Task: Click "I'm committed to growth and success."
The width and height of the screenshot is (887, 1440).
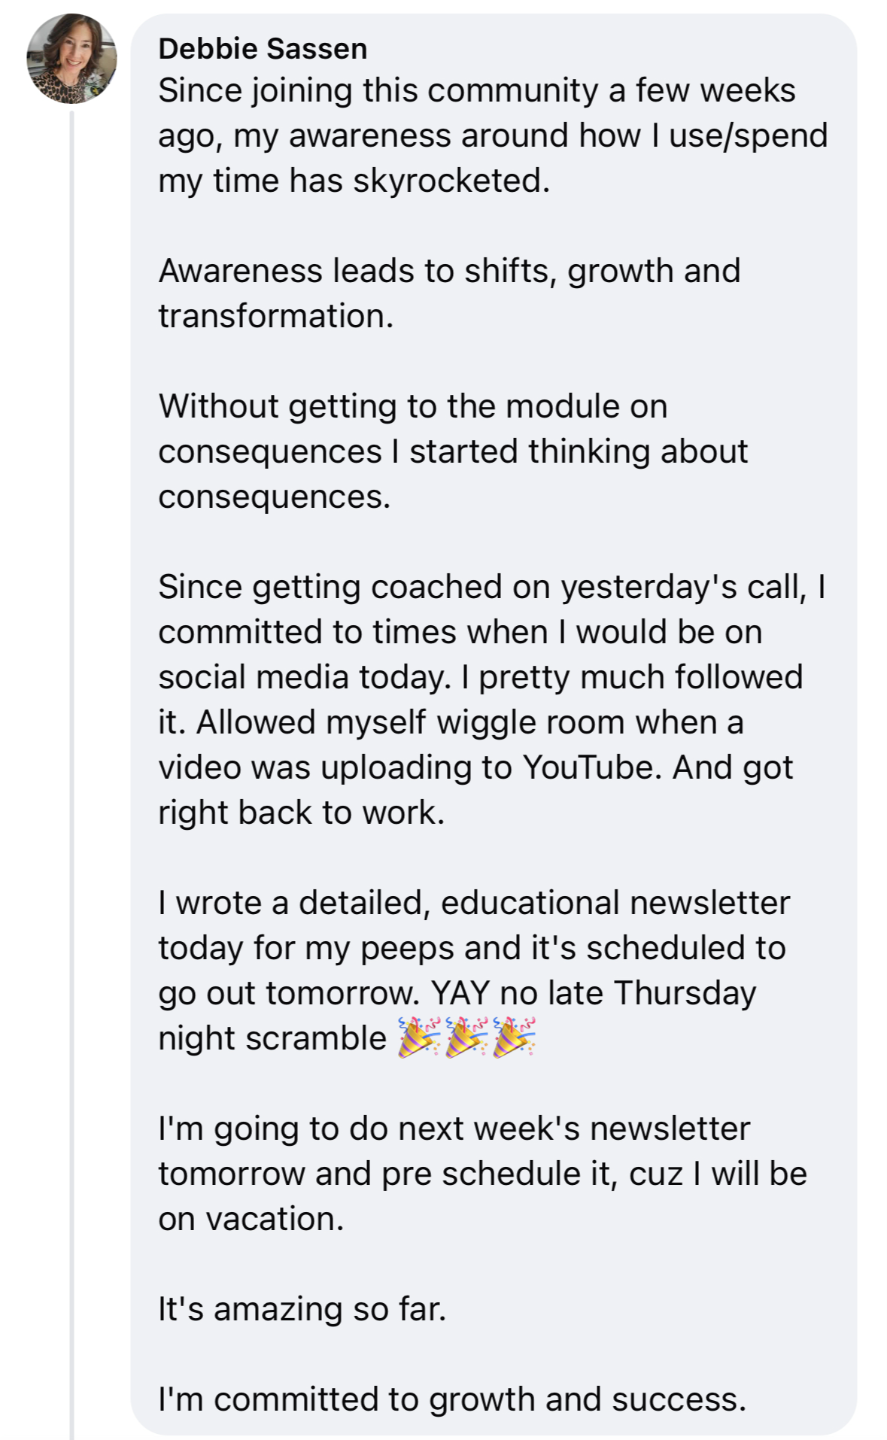Action: (x=452, y=1399)
